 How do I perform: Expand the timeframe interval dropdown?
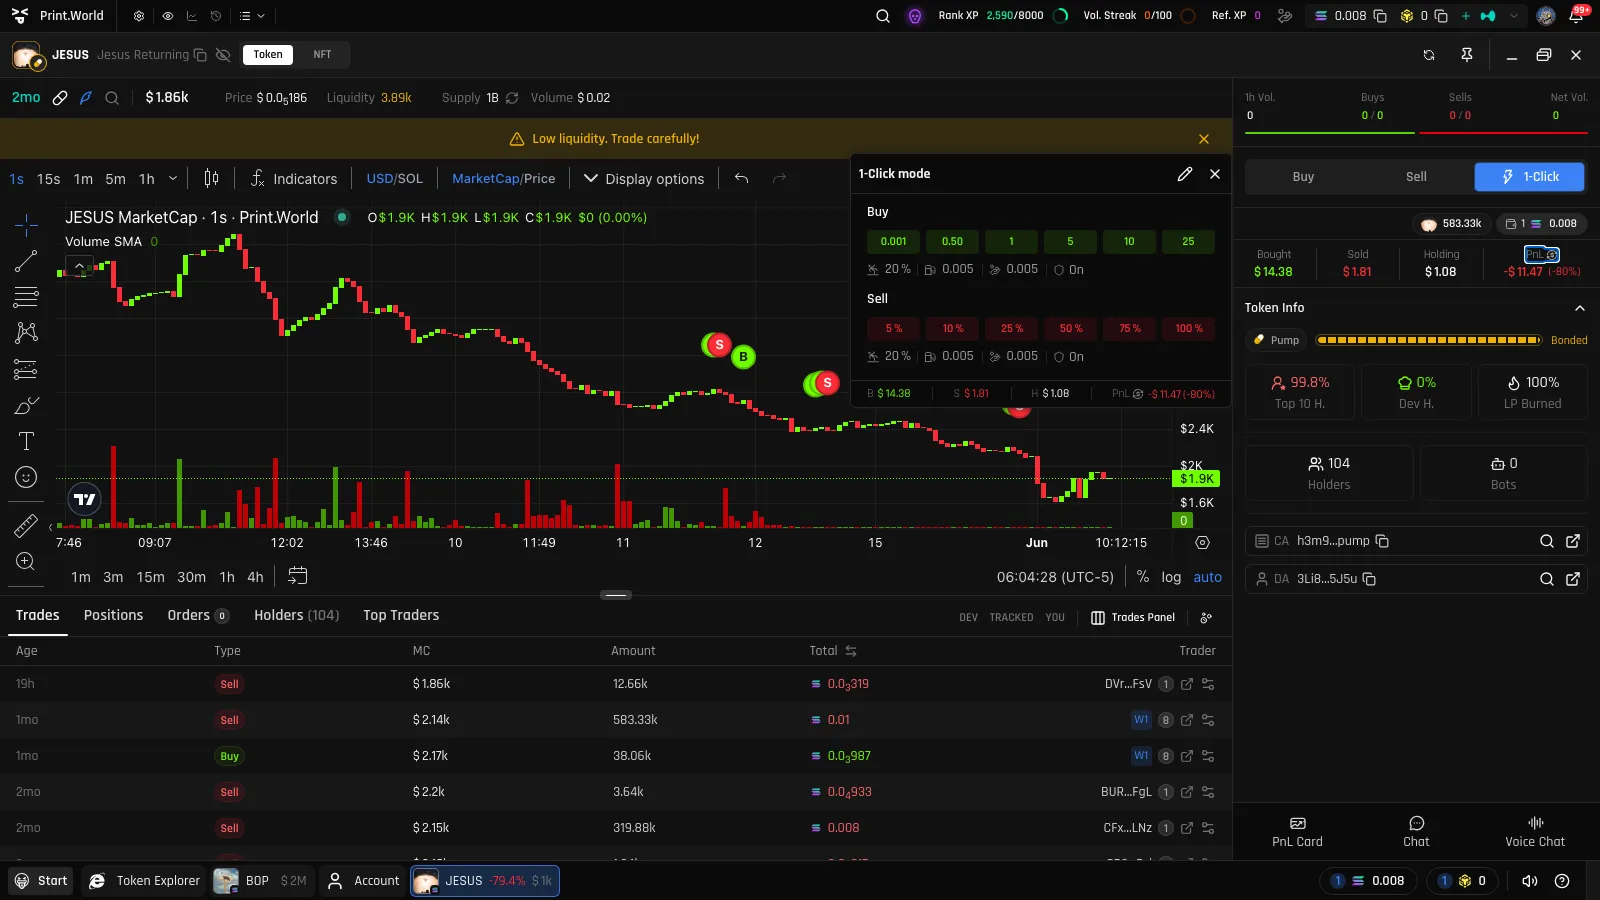coord(173,179)
